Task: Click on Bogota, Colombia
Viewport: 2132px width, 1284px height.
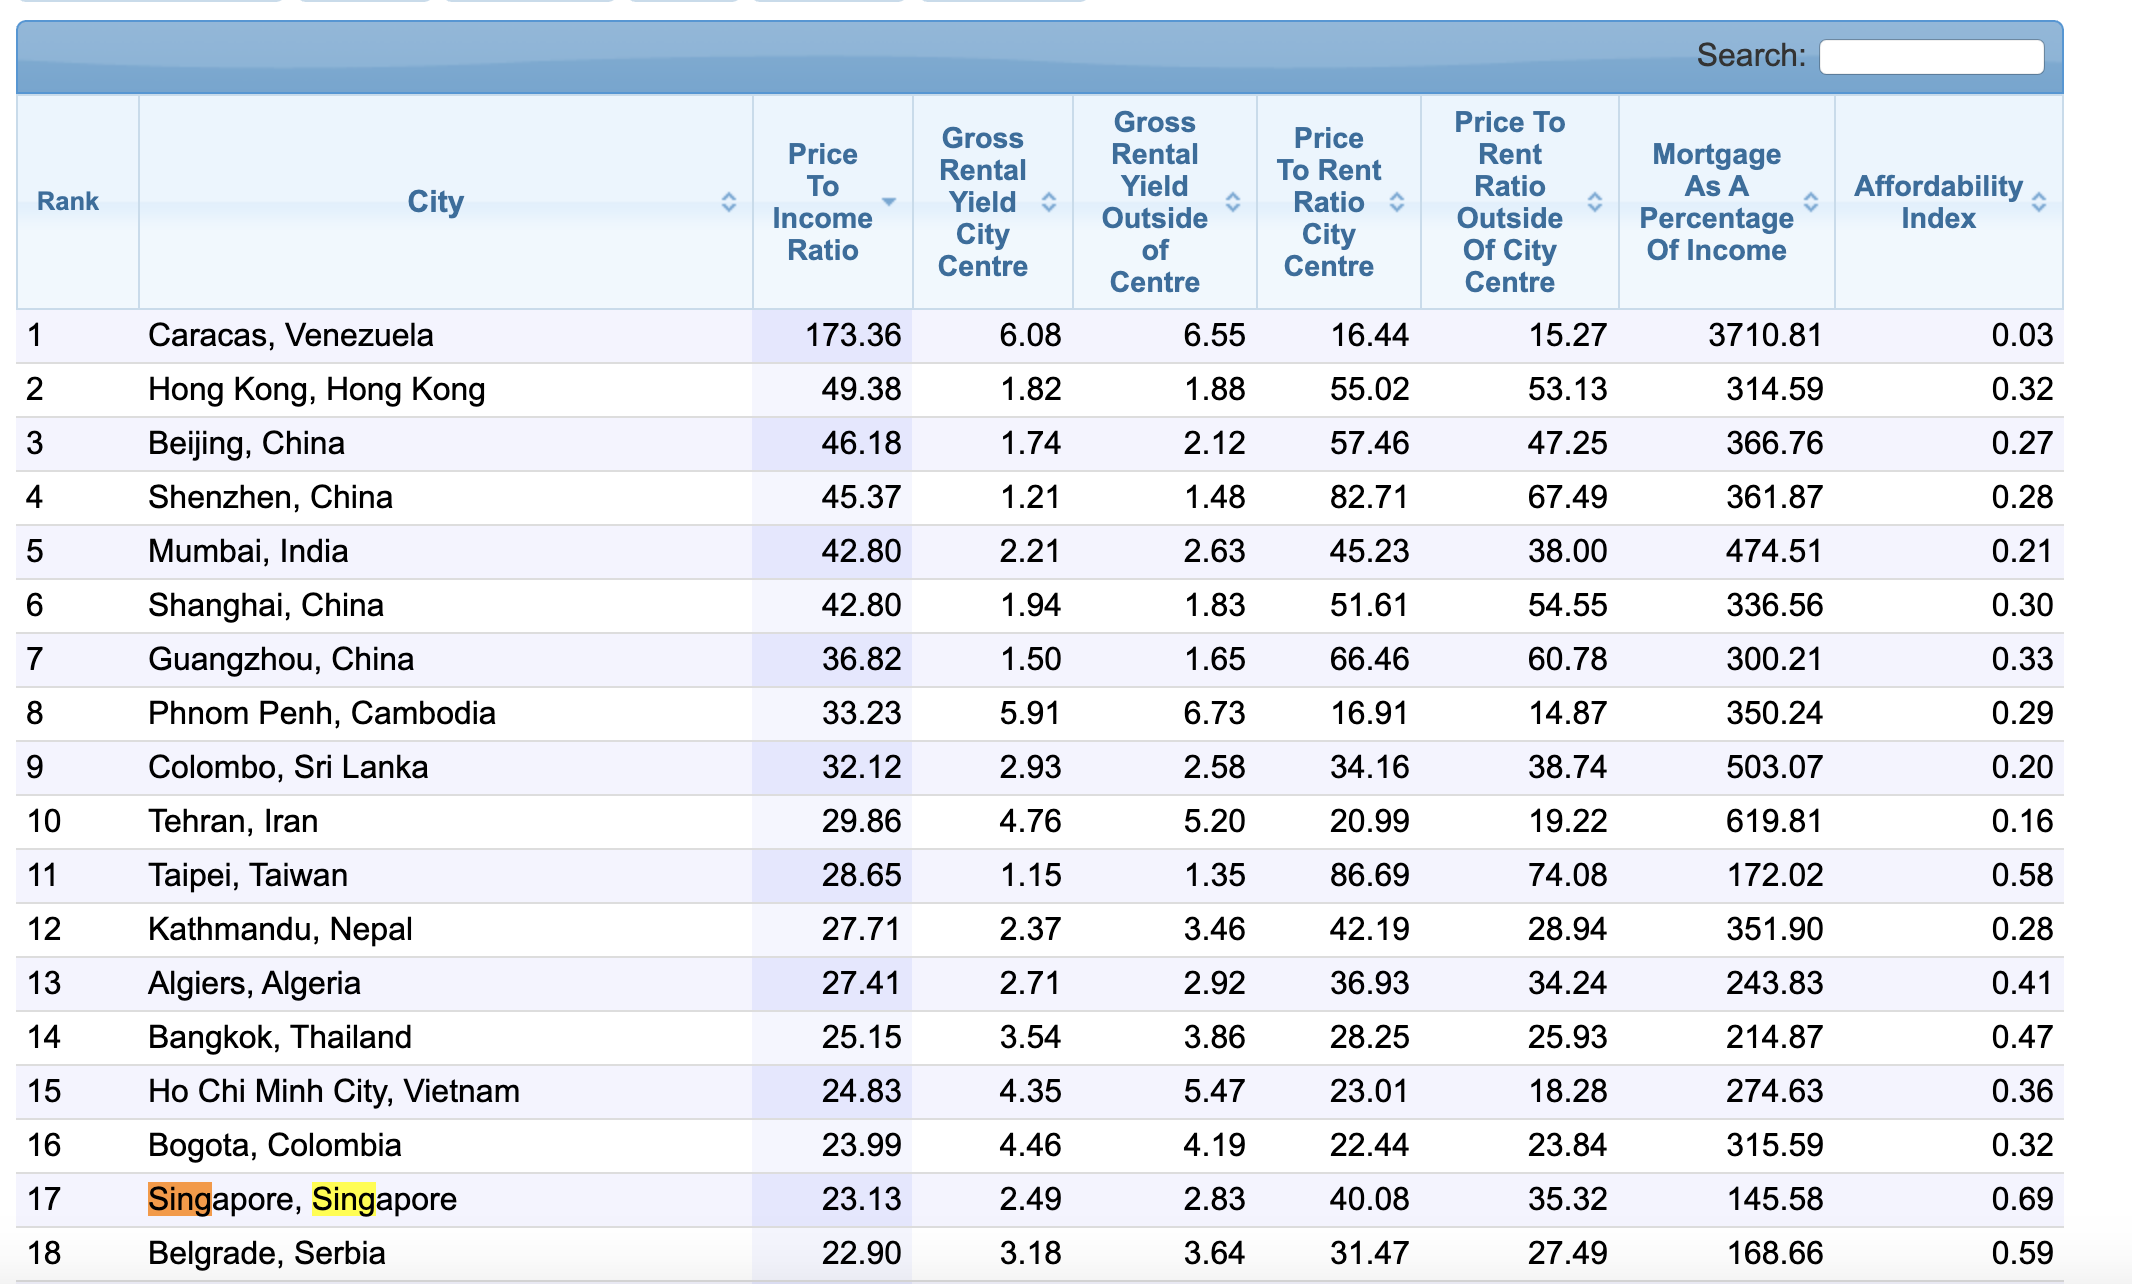Action: [275, 1145]
